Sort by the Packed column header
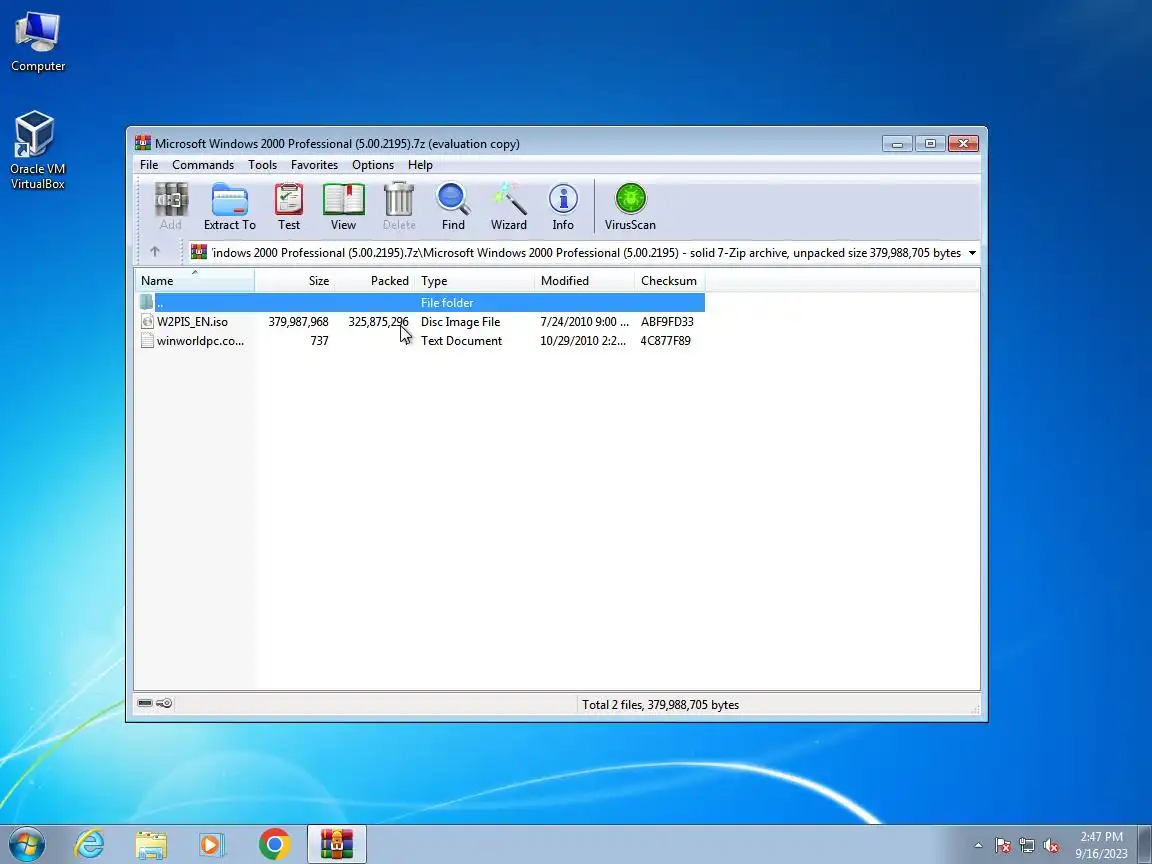 [x=375, y=281]
